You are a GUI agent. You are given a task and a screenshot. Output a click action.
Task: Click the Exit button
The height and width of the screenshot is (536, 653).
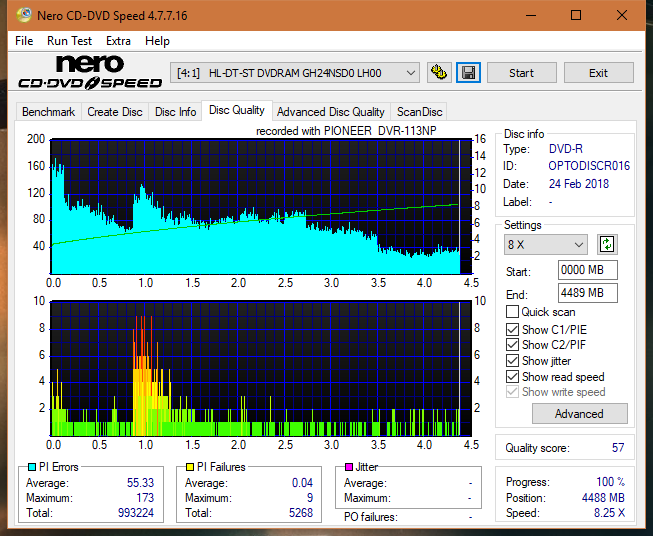598,73
